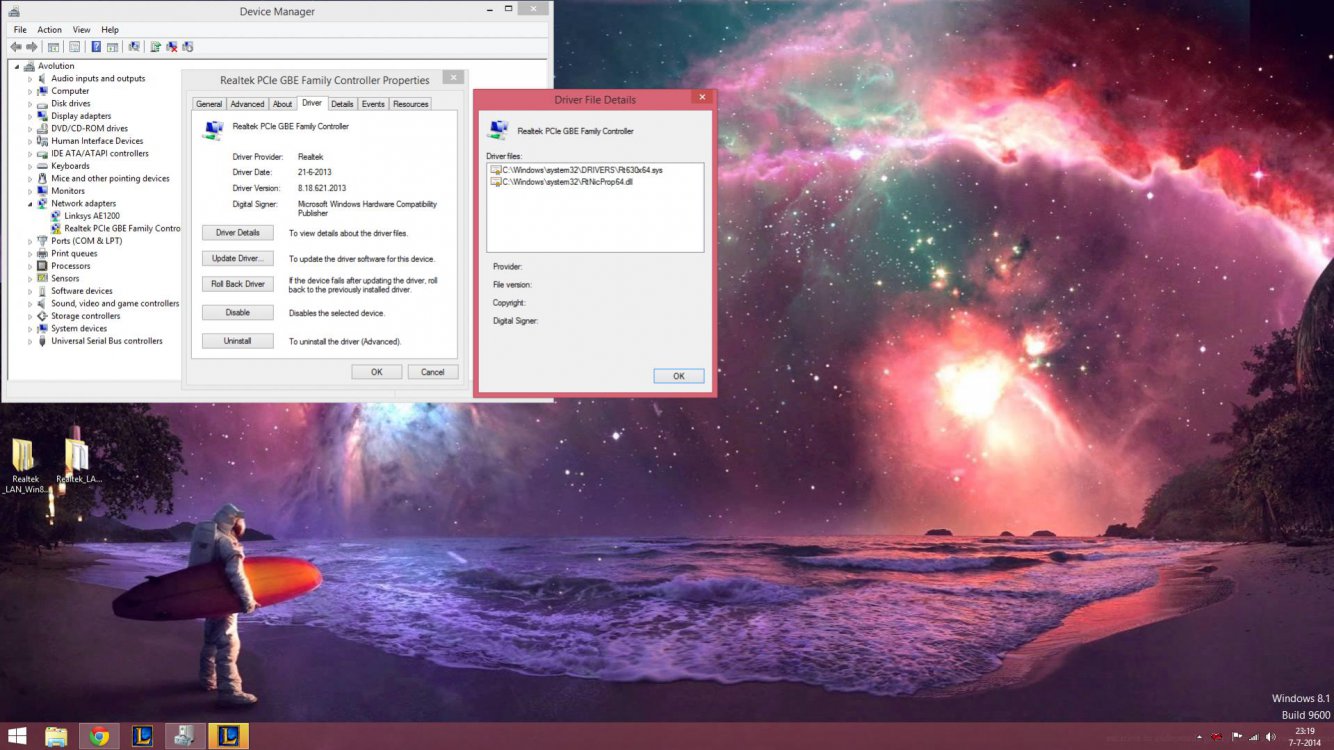This screenshot has width=1334, height=750.
Task: Collapse the Network adapters node
Action: coord(30,204)
